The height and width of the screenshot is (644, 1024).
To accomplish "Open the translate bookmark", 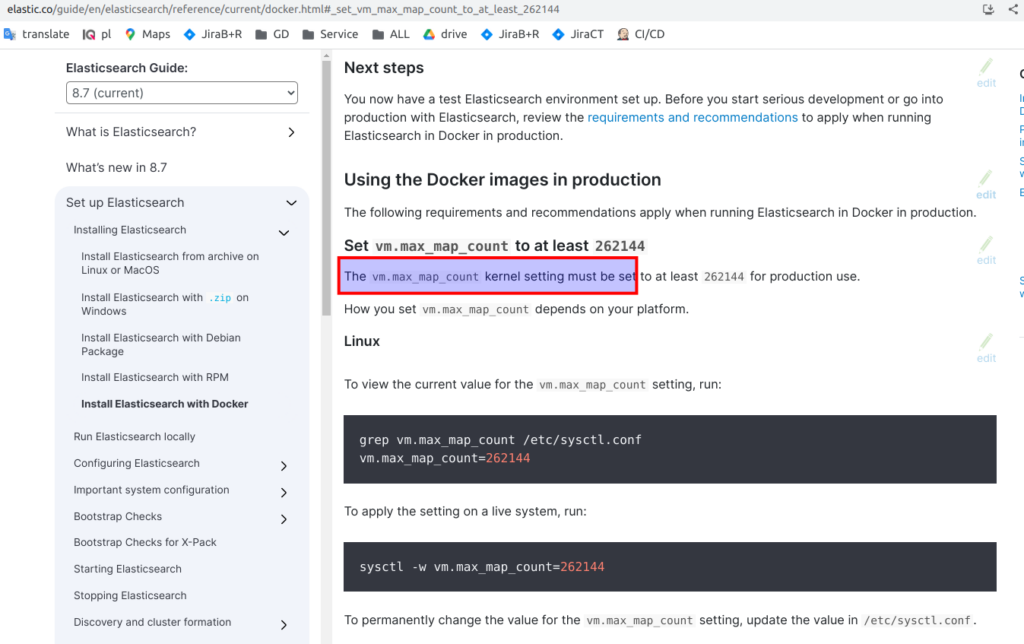I will tap(37, 34).
